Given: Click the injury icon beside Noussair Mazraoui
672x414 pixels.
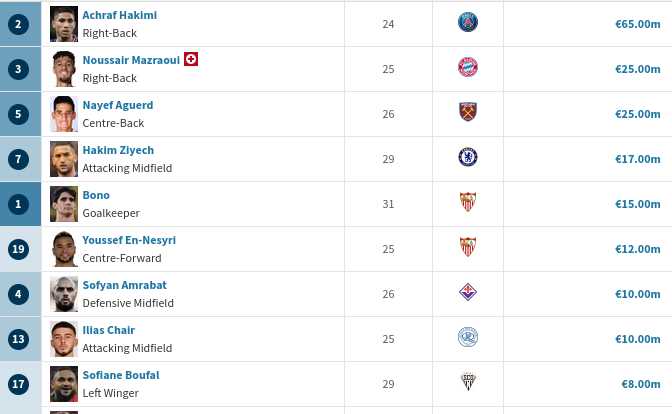Looking at the screenshot, I should pos(191,59).
